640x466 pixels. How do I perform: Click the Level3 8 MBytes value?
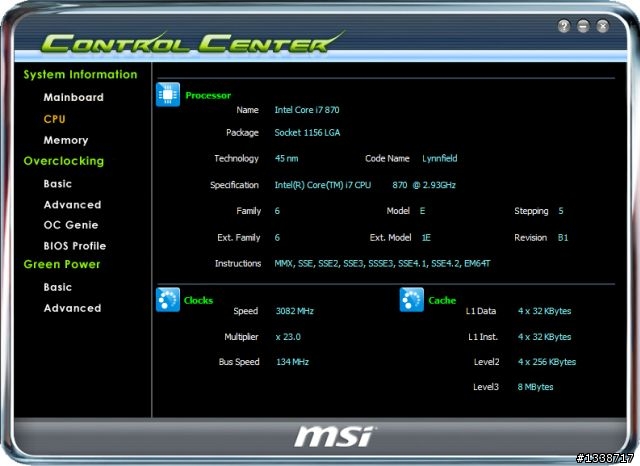tap(536, 387)
